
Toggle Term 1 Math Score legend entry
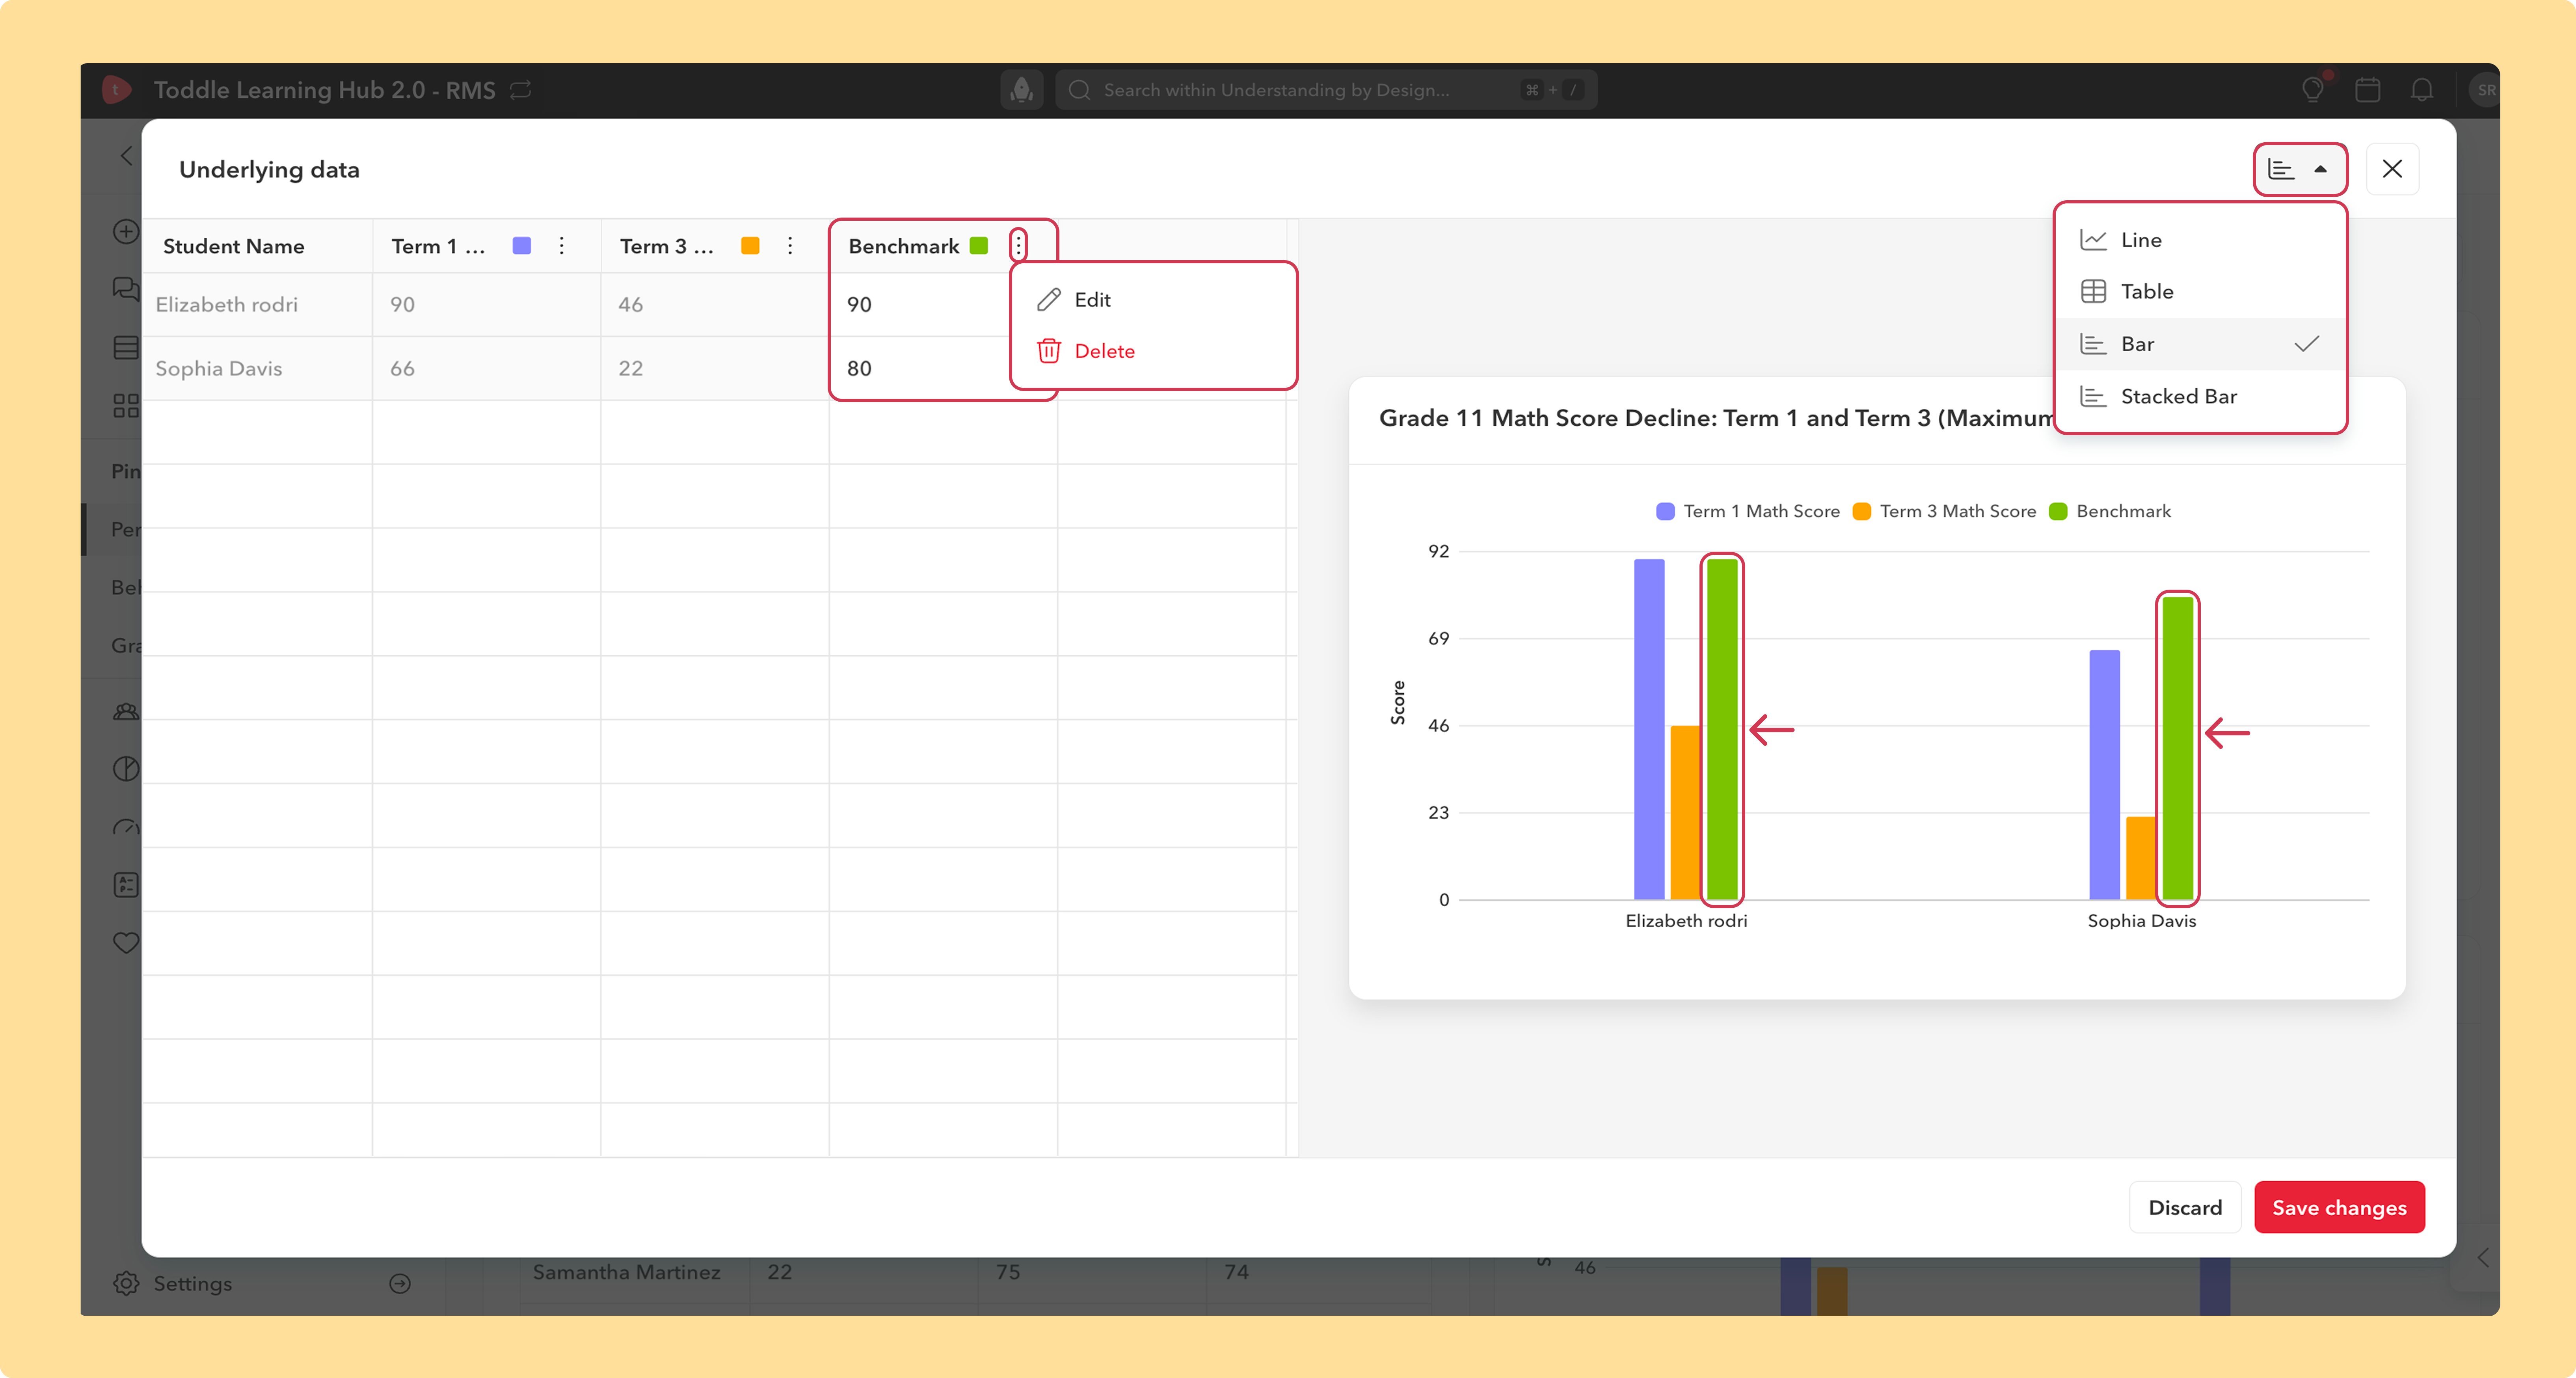[x=1748, y=511]
